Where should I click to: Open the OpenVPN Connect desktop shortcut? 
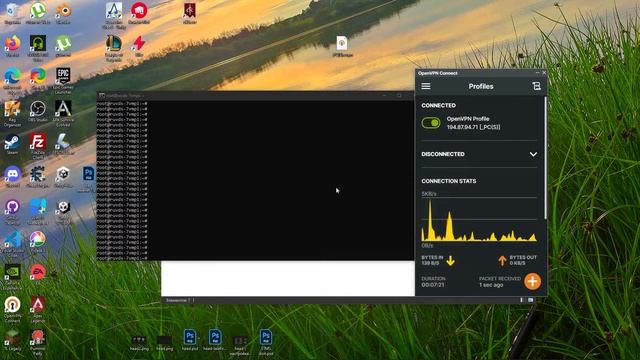12,309
